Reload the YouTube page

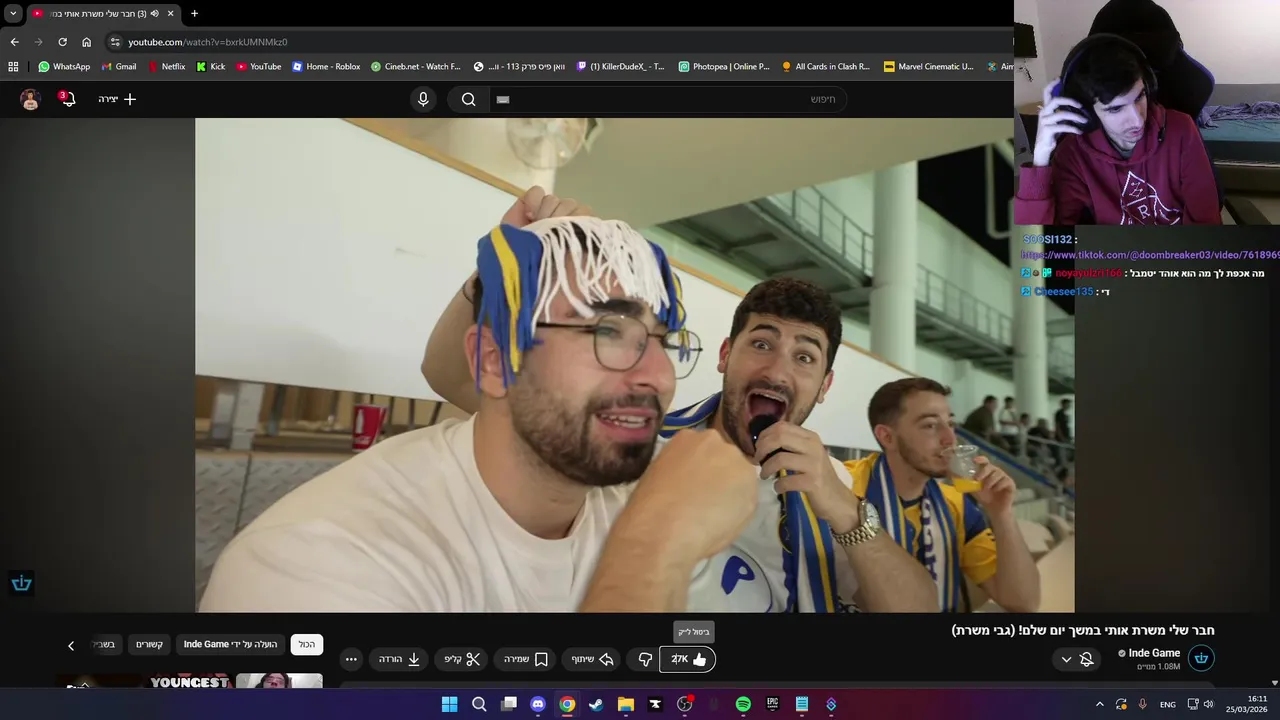(62, 42)
